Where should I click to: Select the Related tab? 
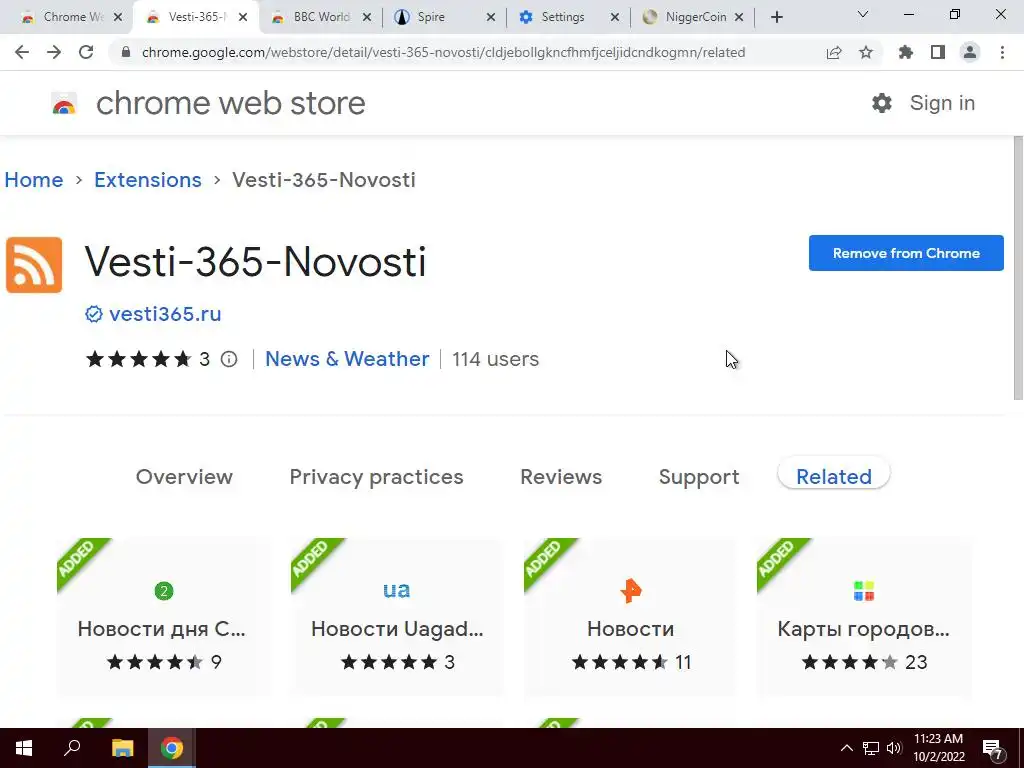pyautogui.click(x=833, y=475)
